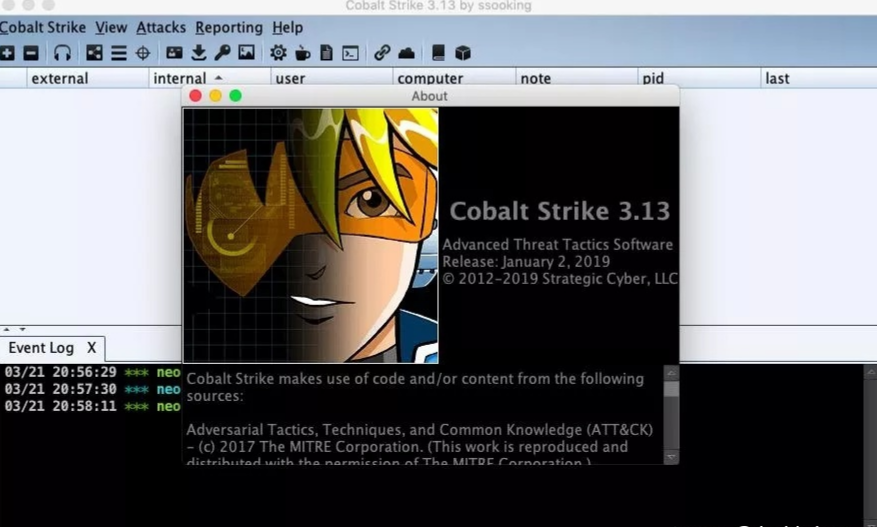Open Screenshots via the picture icon
The width and height of the screenshot is (877, 527).
(247, 53)
